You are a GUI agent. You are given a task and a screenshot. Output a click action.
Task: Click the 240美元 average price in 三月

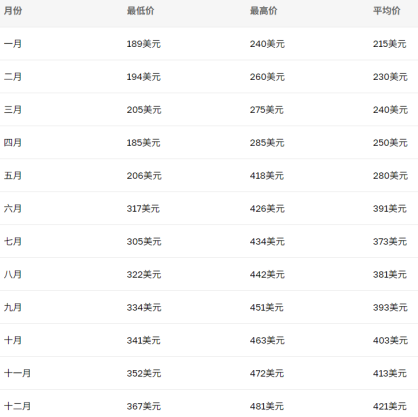(390, 110)
